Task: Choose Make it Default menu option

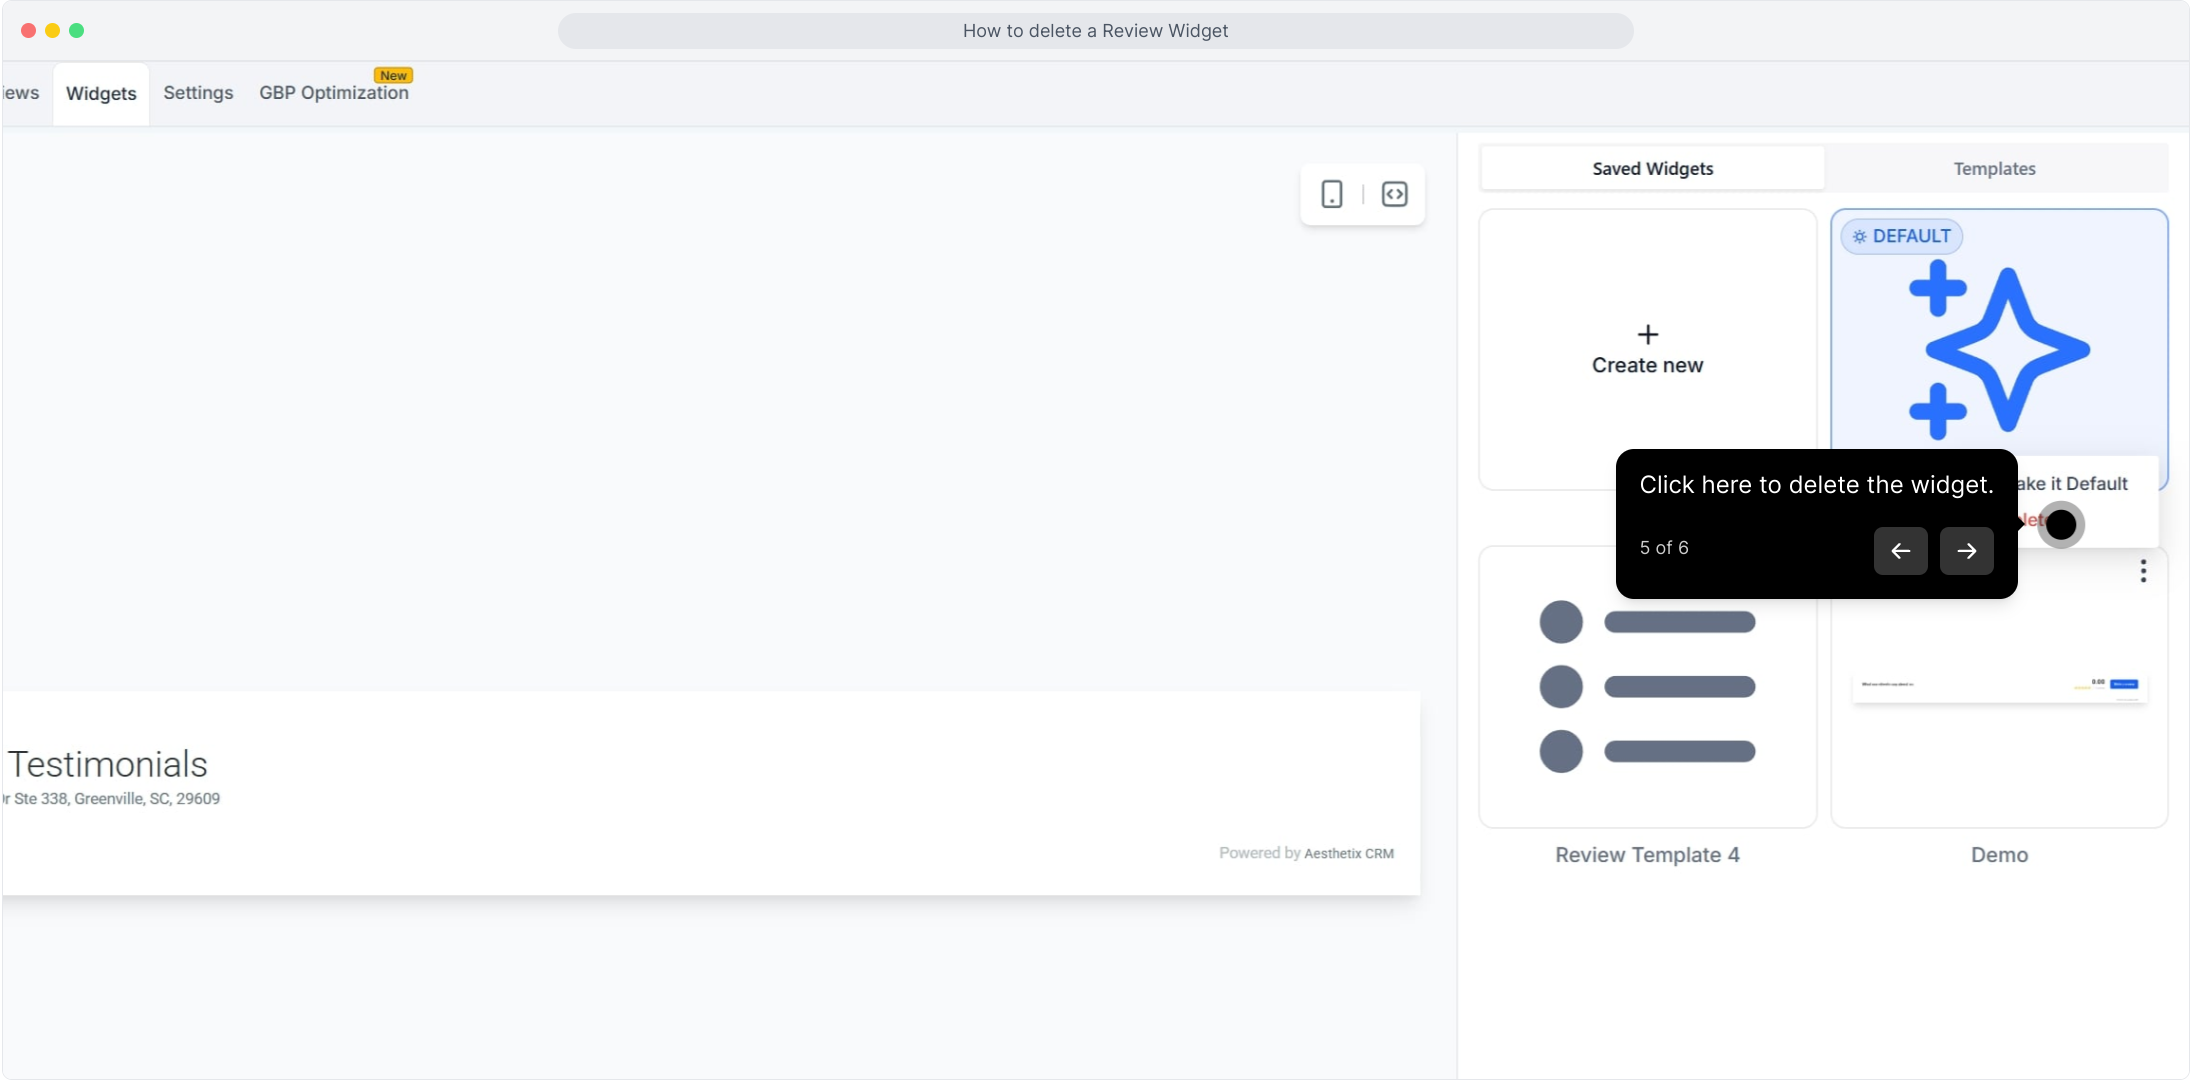Action: [x=2072, y=484]
